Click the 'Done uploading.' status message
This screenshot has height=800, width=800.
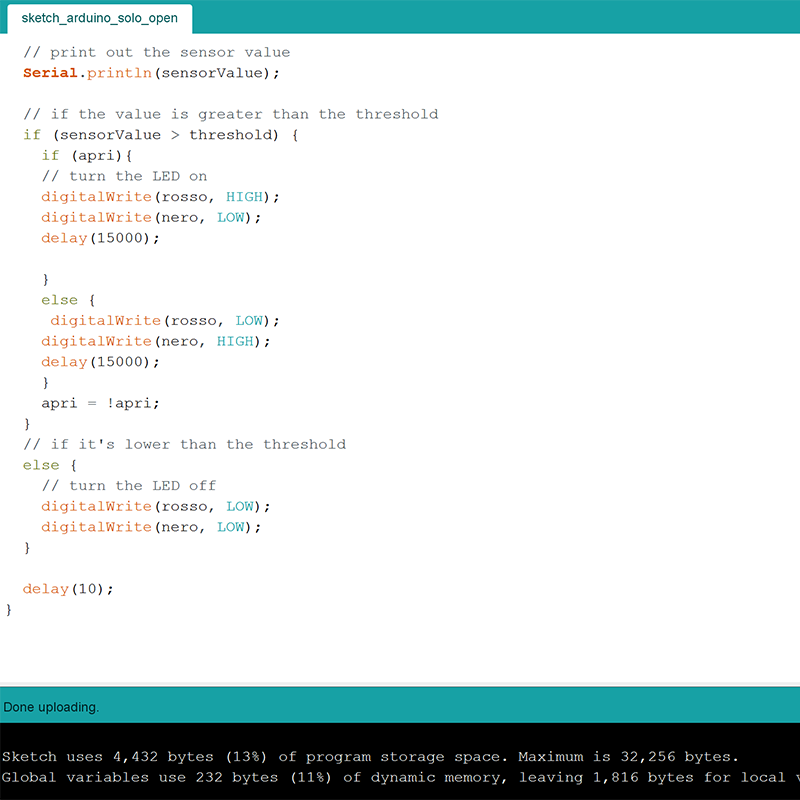click(51, 707)
